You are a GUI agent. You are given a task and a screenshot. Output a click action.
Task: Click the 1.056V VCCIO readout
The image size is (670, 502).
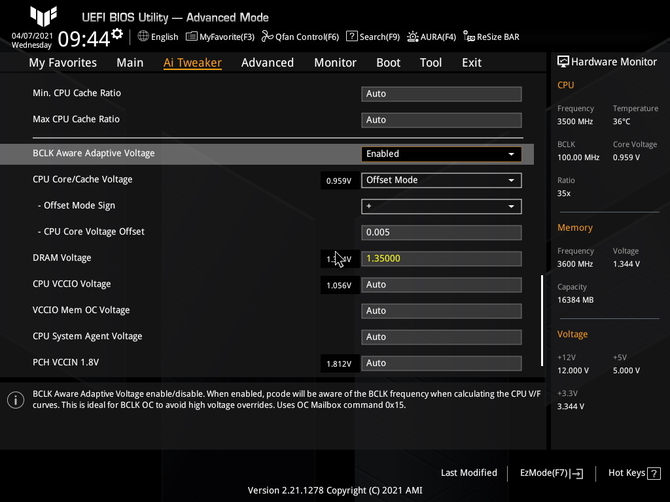click(x=339, y=285)
